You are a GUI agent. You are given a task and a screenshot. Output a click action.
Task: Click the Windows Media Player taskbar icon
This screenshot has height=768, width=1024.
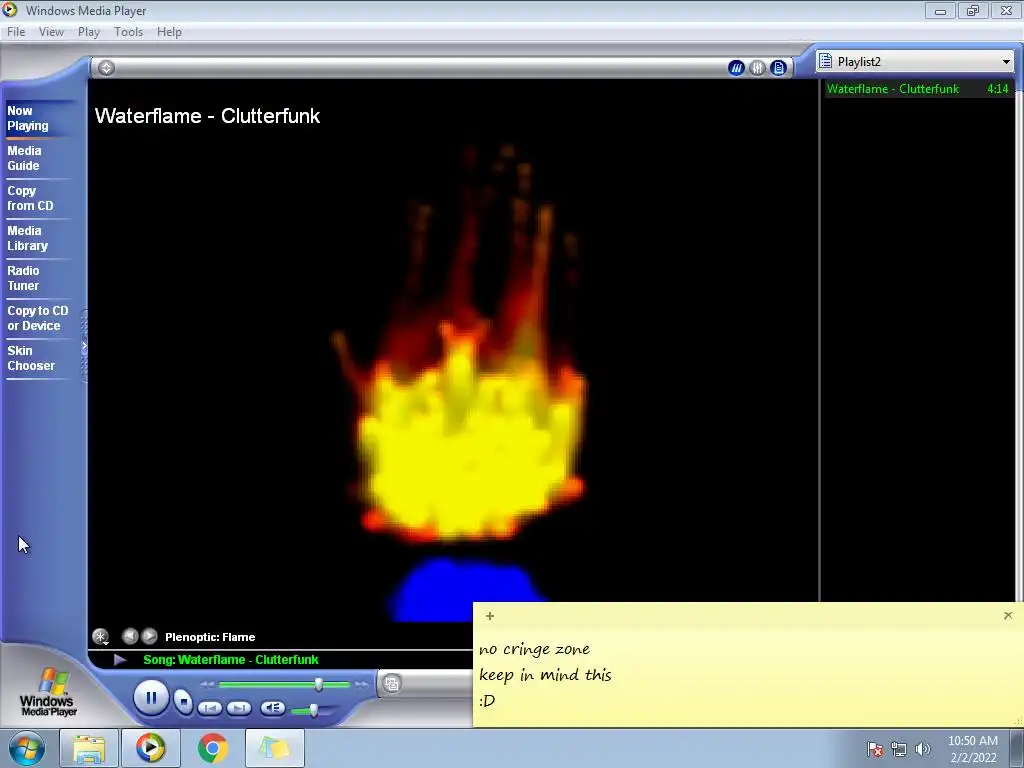tap(150, 748)
